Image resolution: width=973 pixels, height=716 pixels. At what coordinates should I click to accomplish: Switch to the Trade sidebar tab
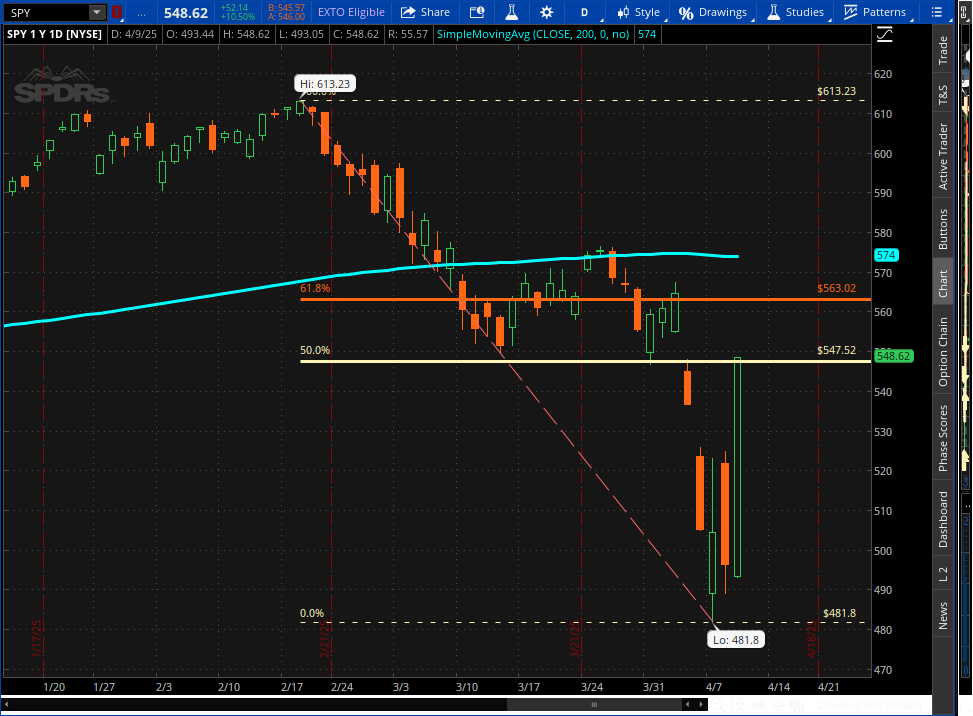(943, 50)
